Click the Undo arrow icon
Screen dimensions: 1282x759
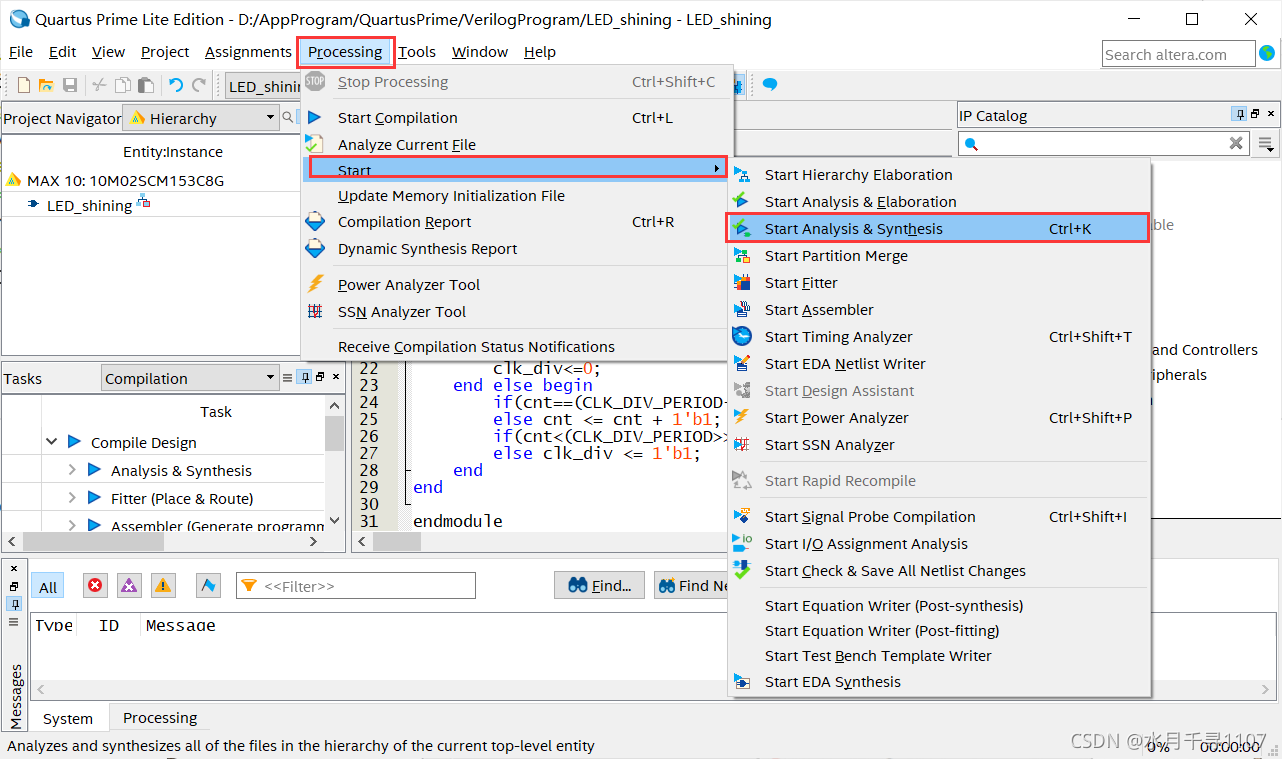point(176,86)
